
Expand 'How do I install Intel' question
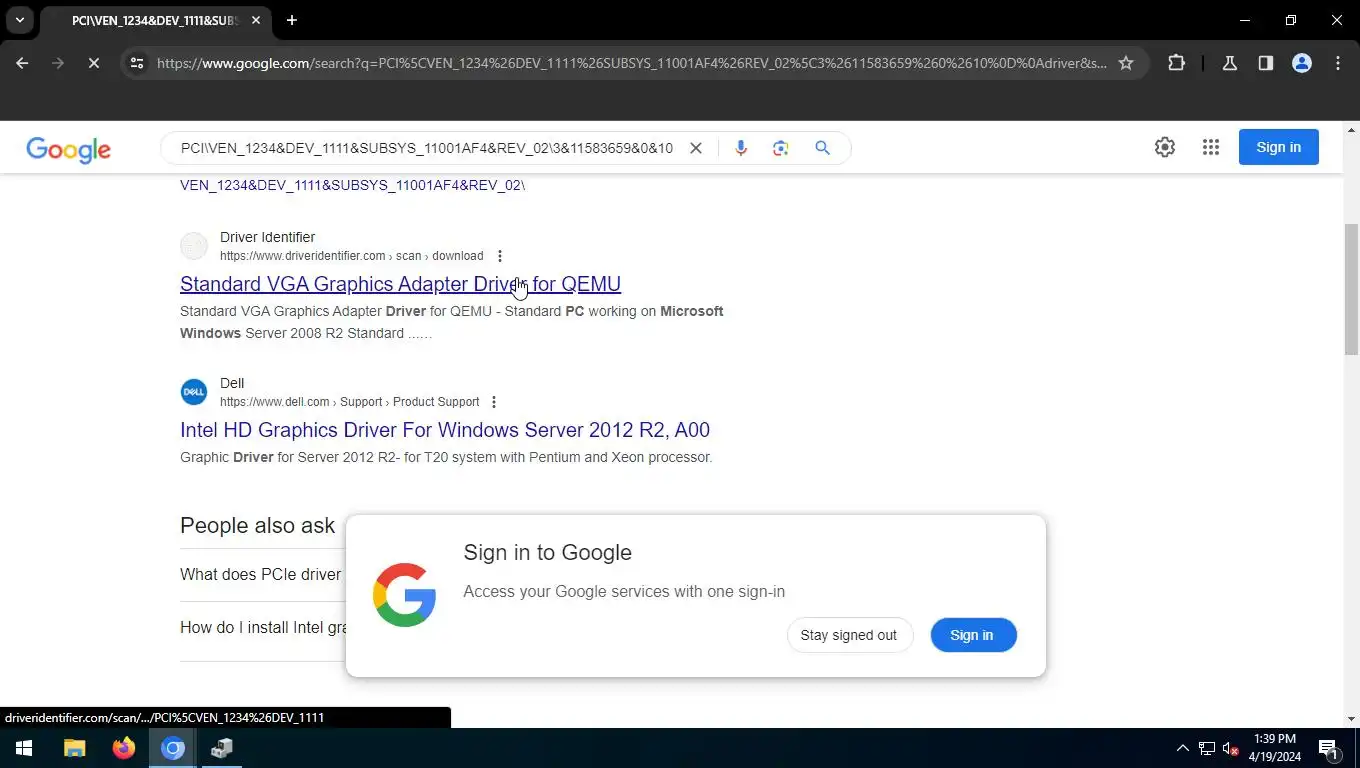tap(262, 628)
